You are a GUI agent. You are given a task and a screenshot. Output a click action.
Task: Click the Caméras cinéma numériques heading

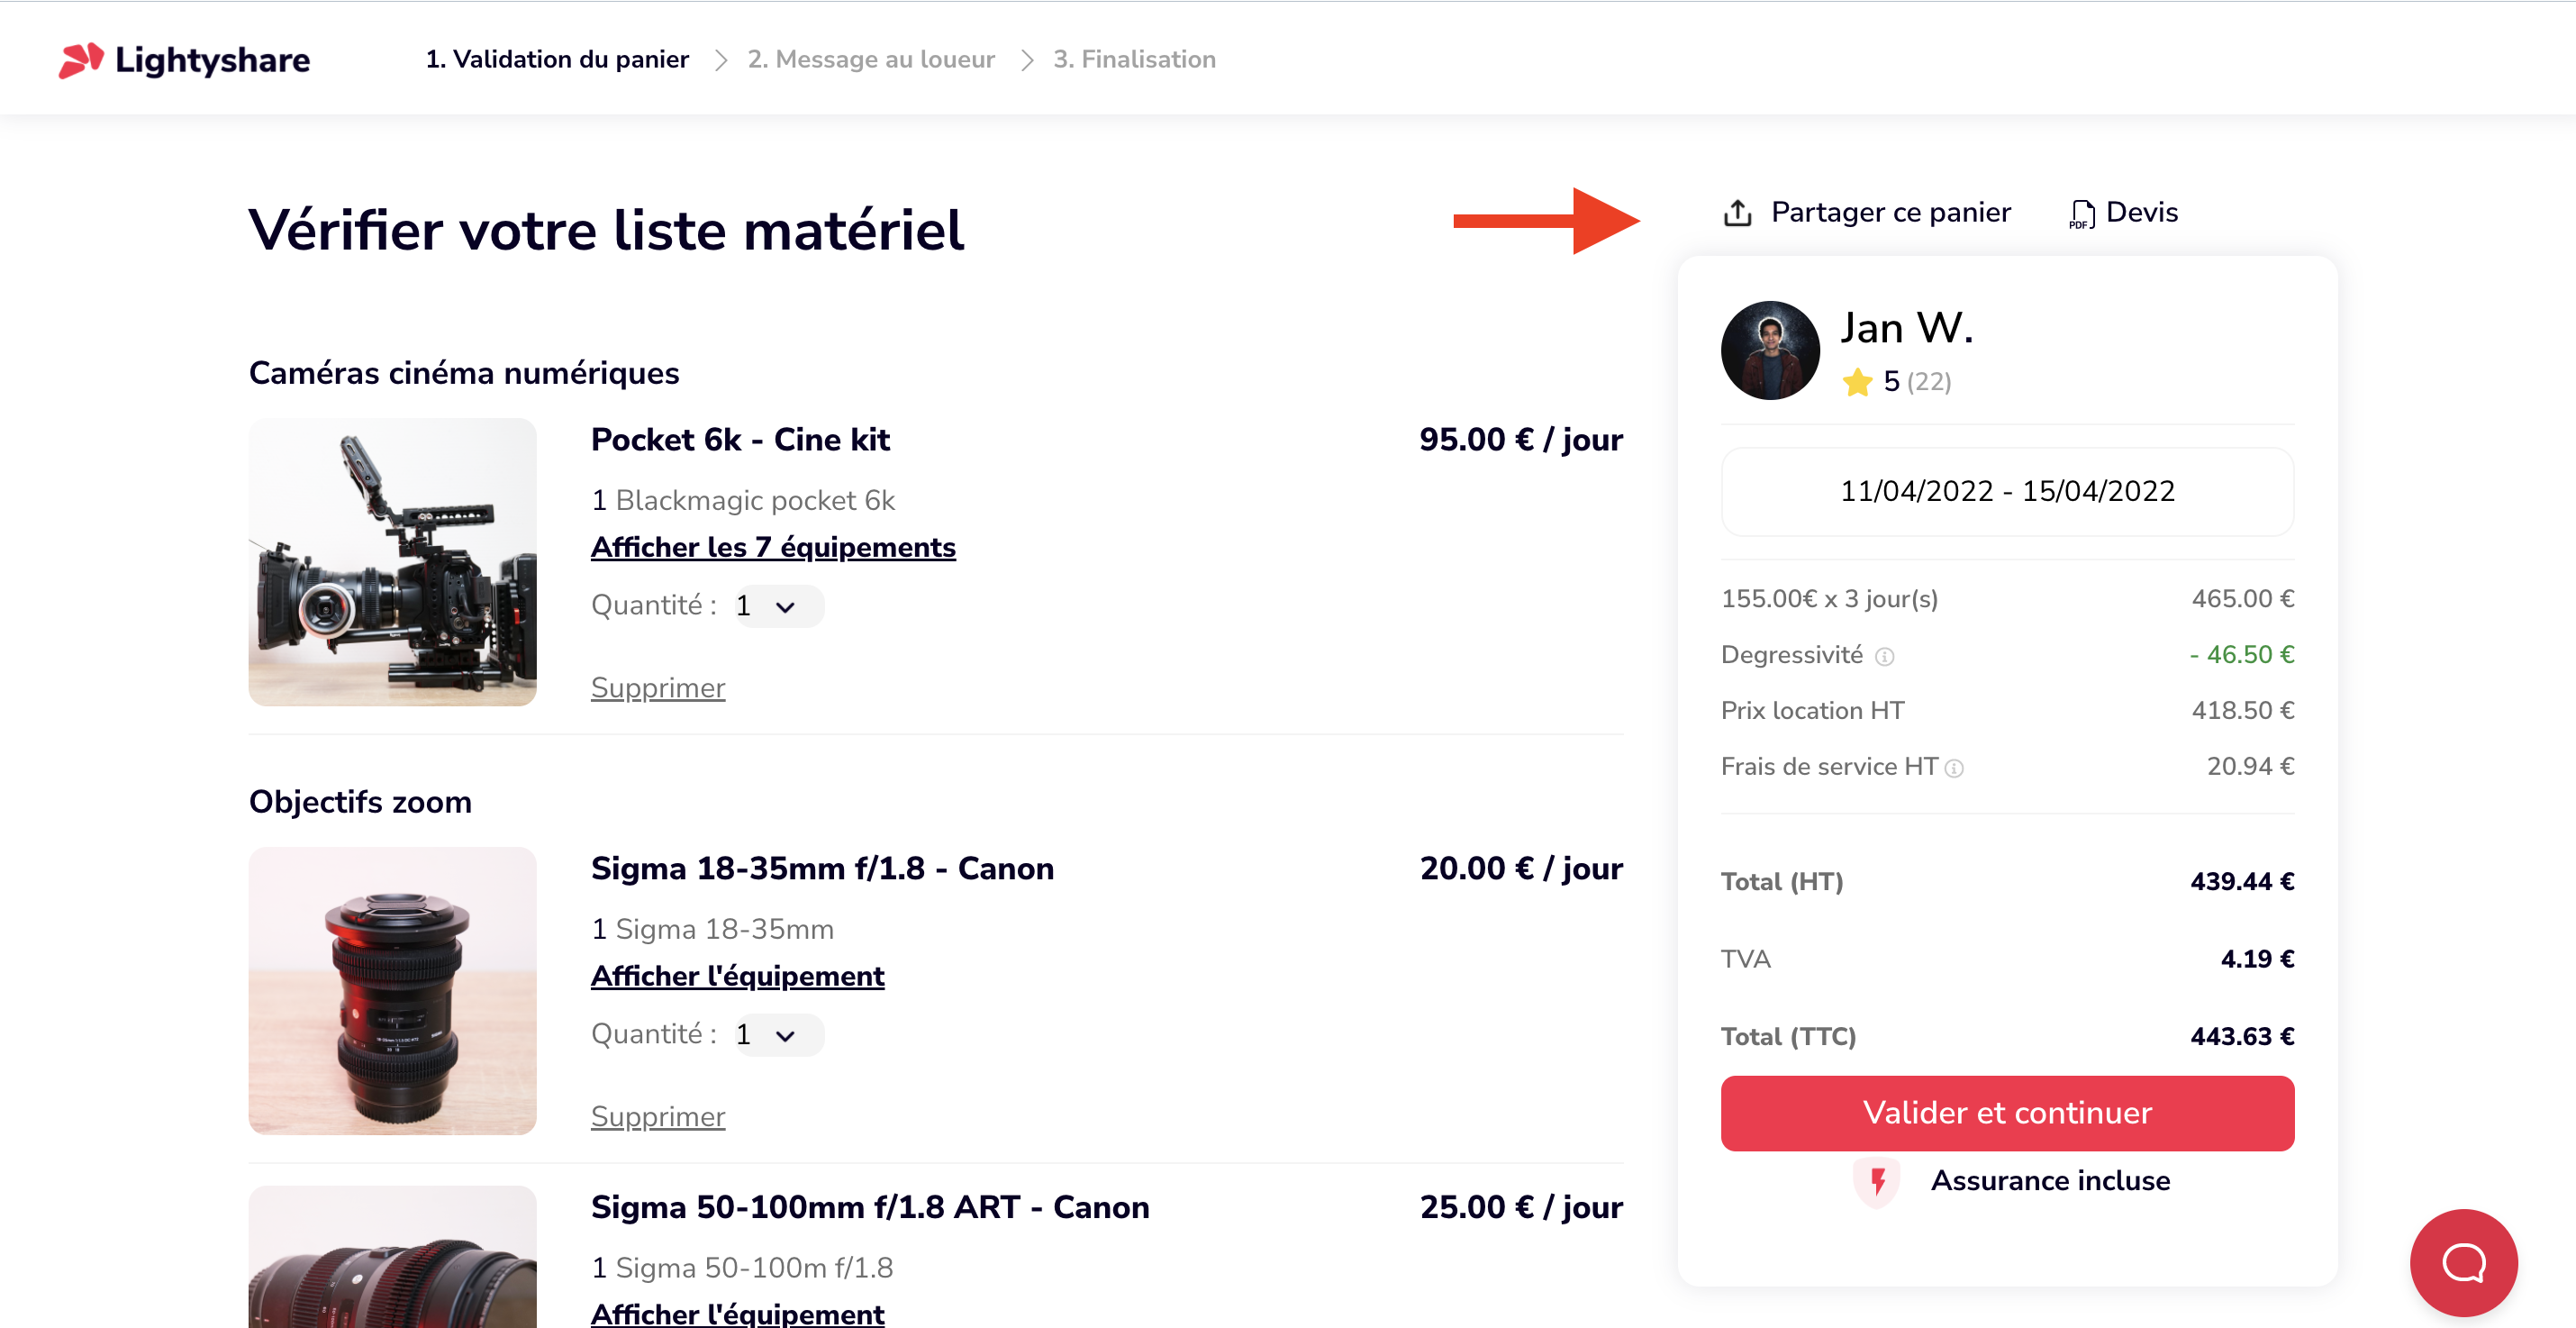pyautogui.click(x=464, y=373)
